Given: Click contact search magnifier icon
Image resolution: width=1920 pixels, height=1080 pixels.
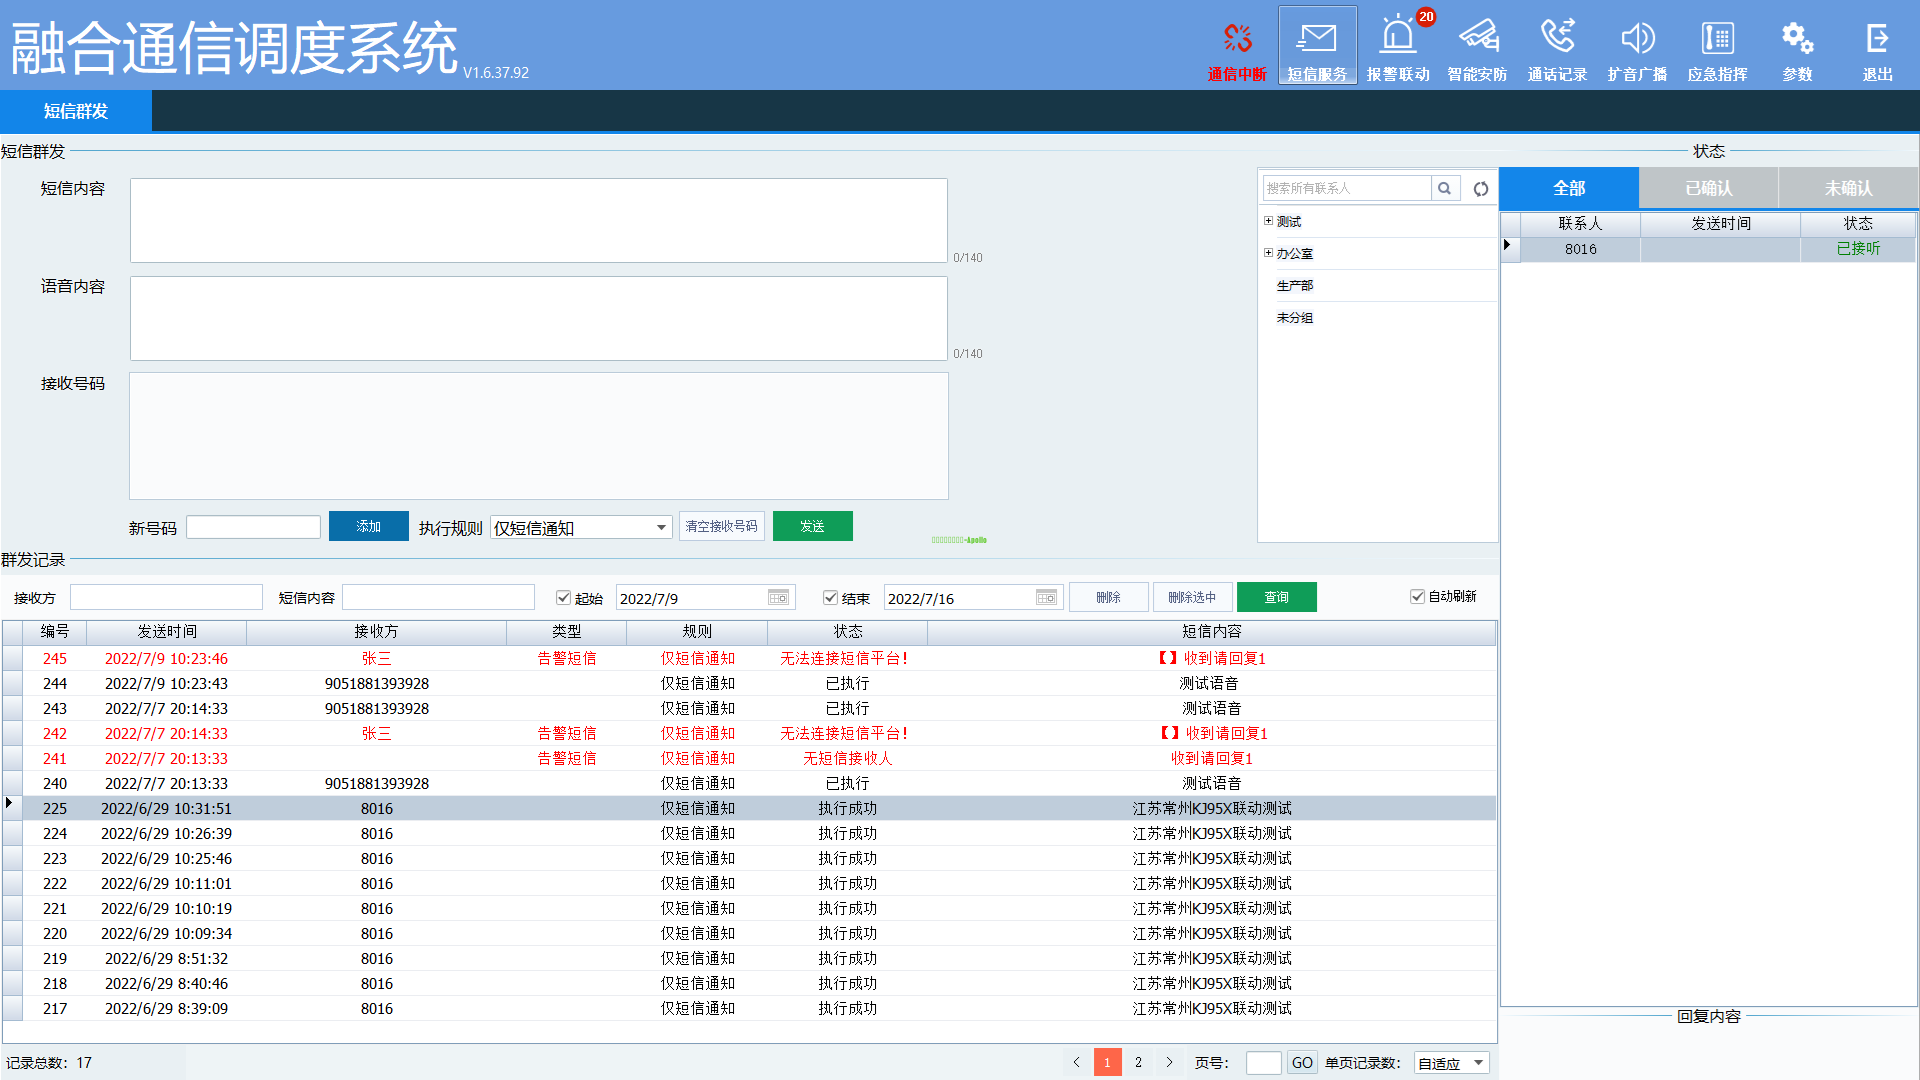Looking at the screenshot, I should (1444, 188).
